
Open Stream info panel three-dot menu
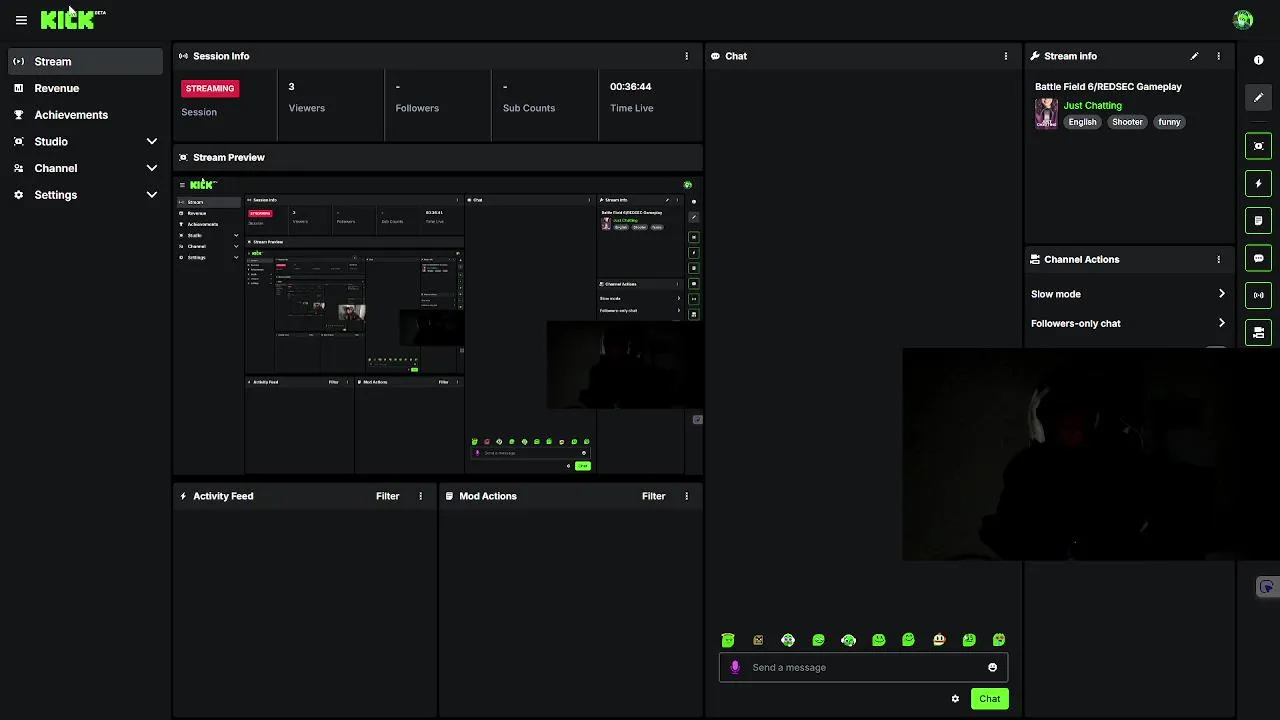coord(1218,56)
